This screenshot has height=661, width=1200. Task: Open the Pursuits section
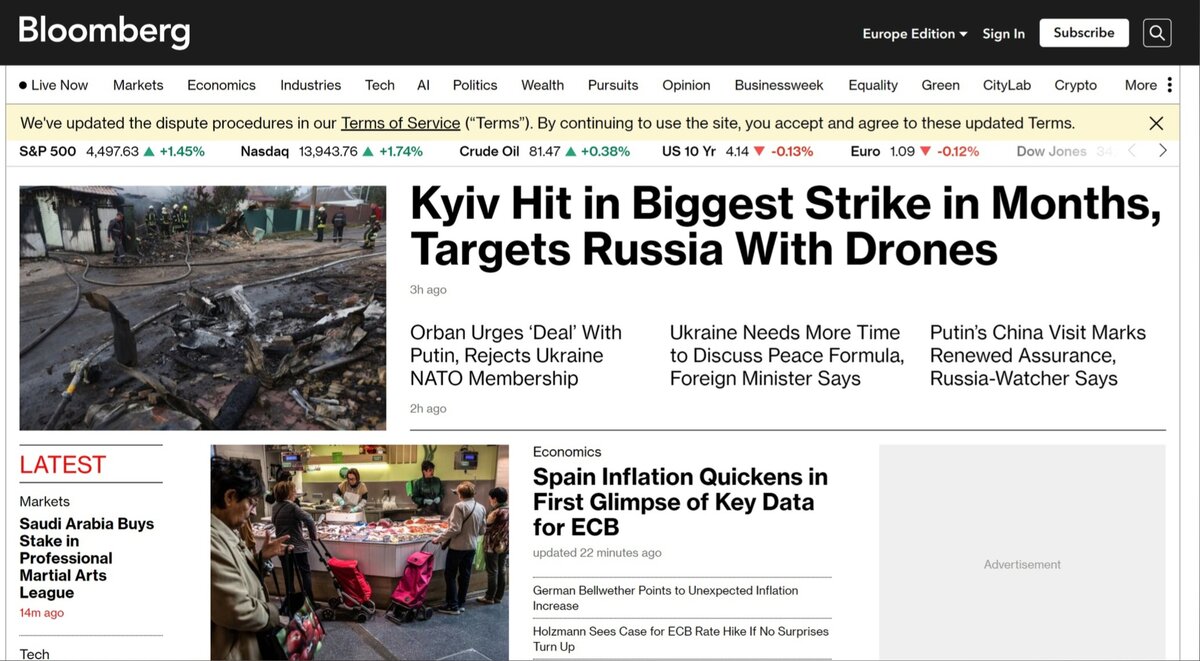click(613, 85)
